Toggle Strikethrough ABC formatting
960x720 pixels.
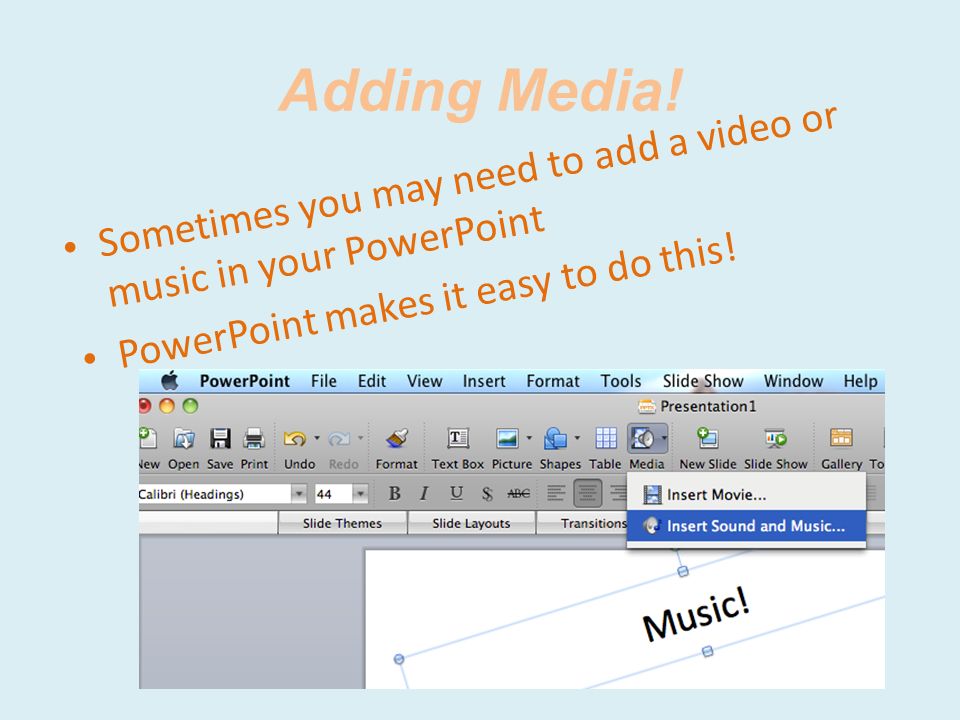pyautogui.click(x=519, y=493)
